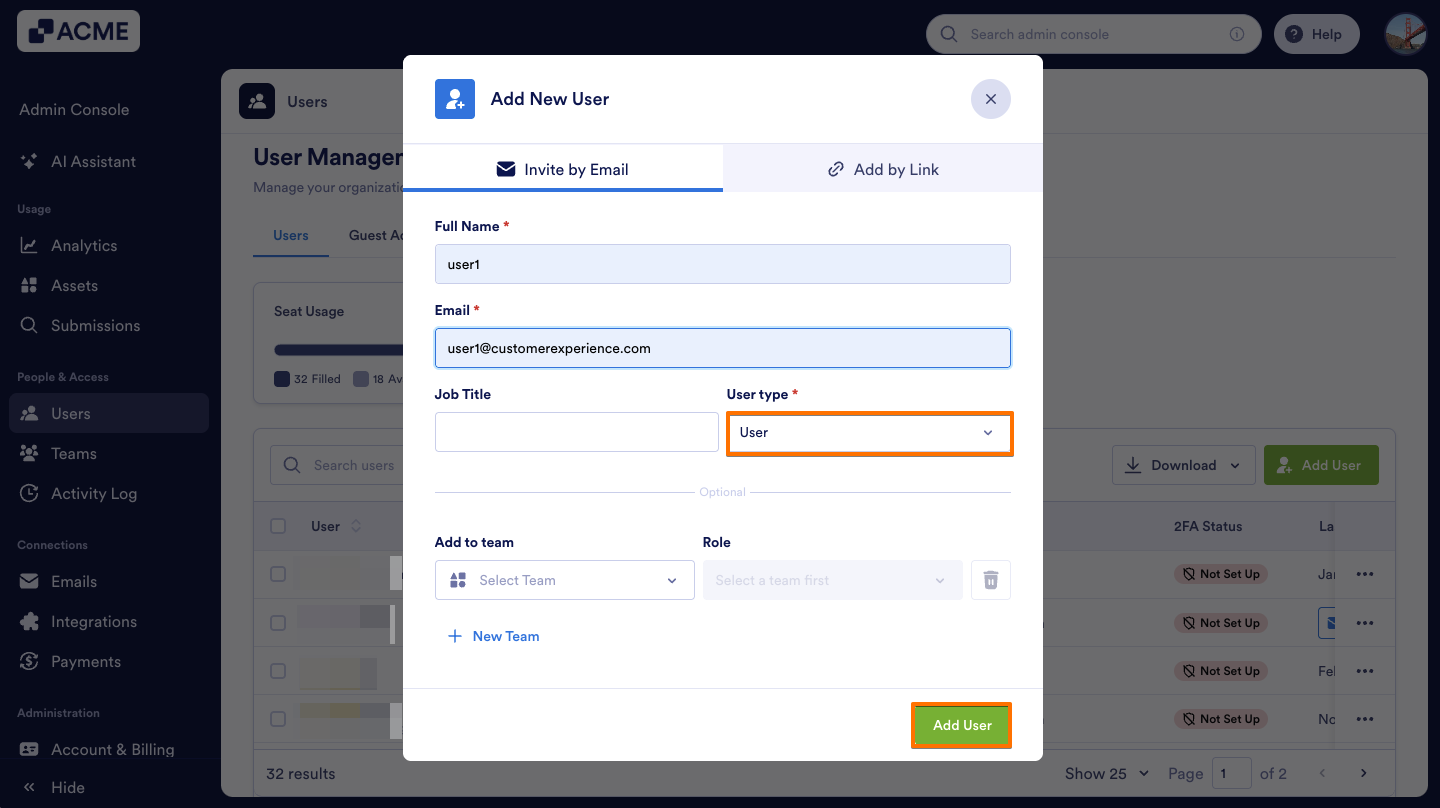Screen dimensions: 1440x808
Task: Click the ACME logo
Action: [78, 31]
